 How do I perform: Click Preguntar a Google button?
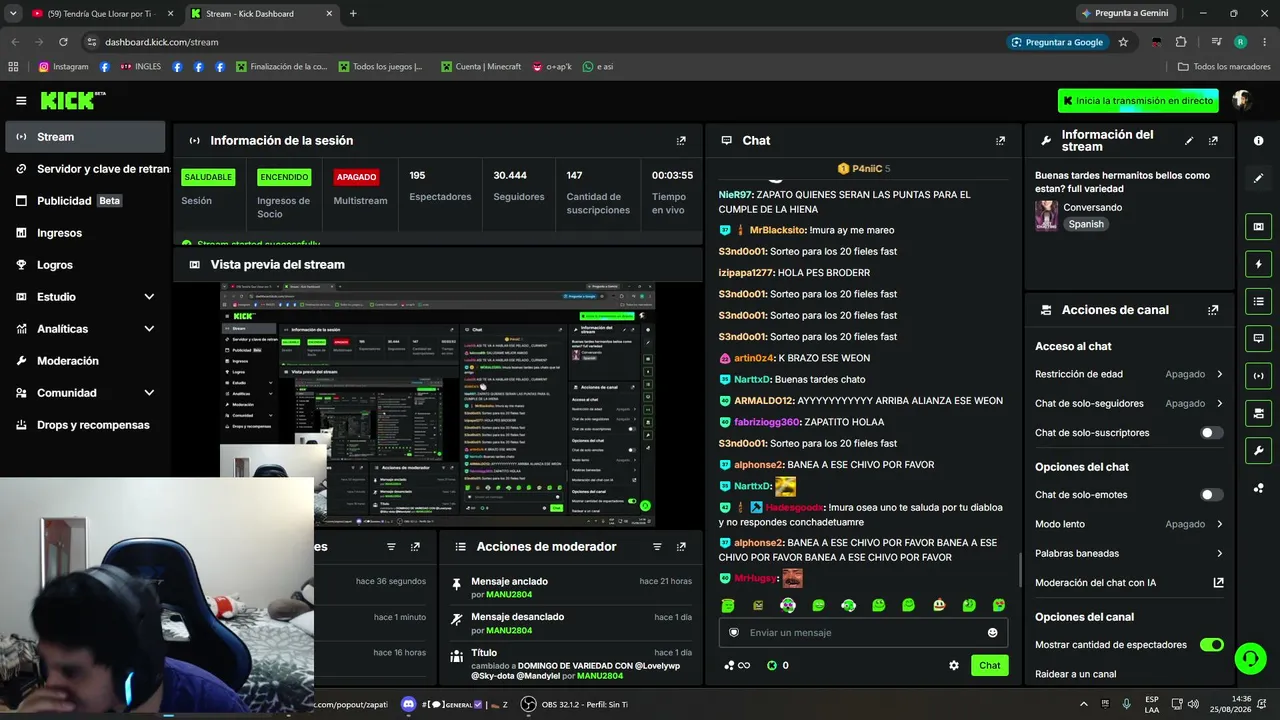click(x=1057, y=42)
